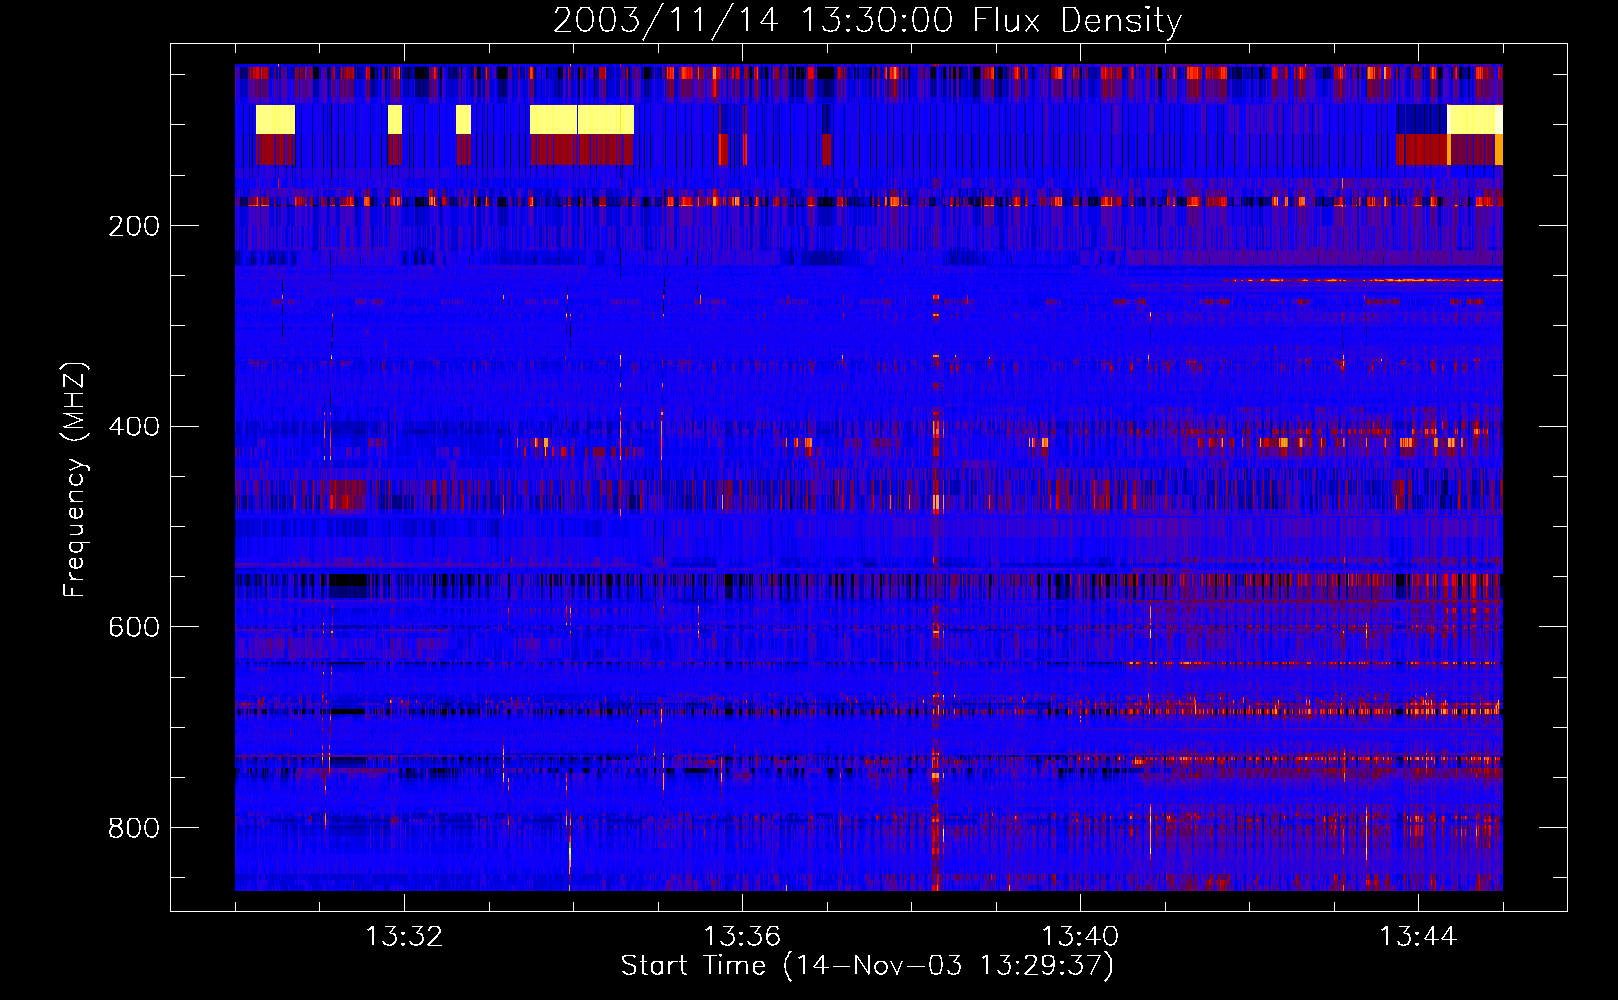The image size is (1618, 1000).
Task: Click the 800 frequency tick label
Action: coord(134,828)
